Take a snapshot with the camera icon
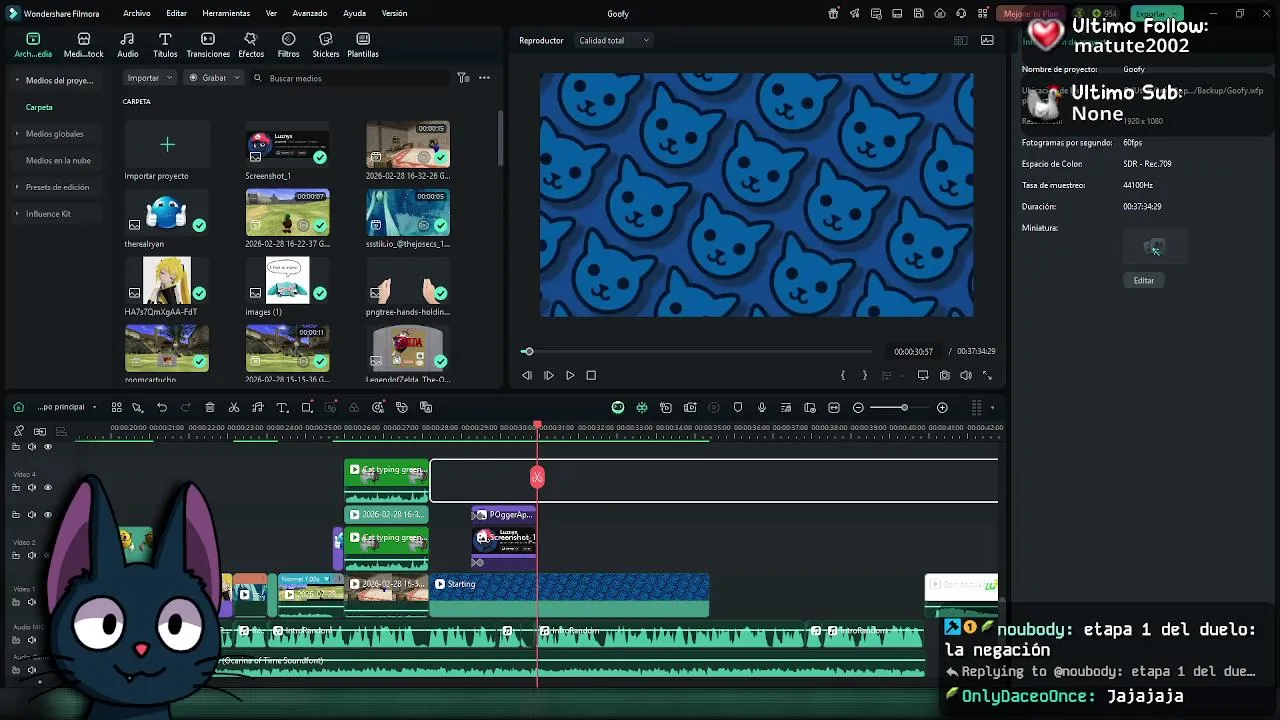The image size is (1280, 720). coord(944,375)
